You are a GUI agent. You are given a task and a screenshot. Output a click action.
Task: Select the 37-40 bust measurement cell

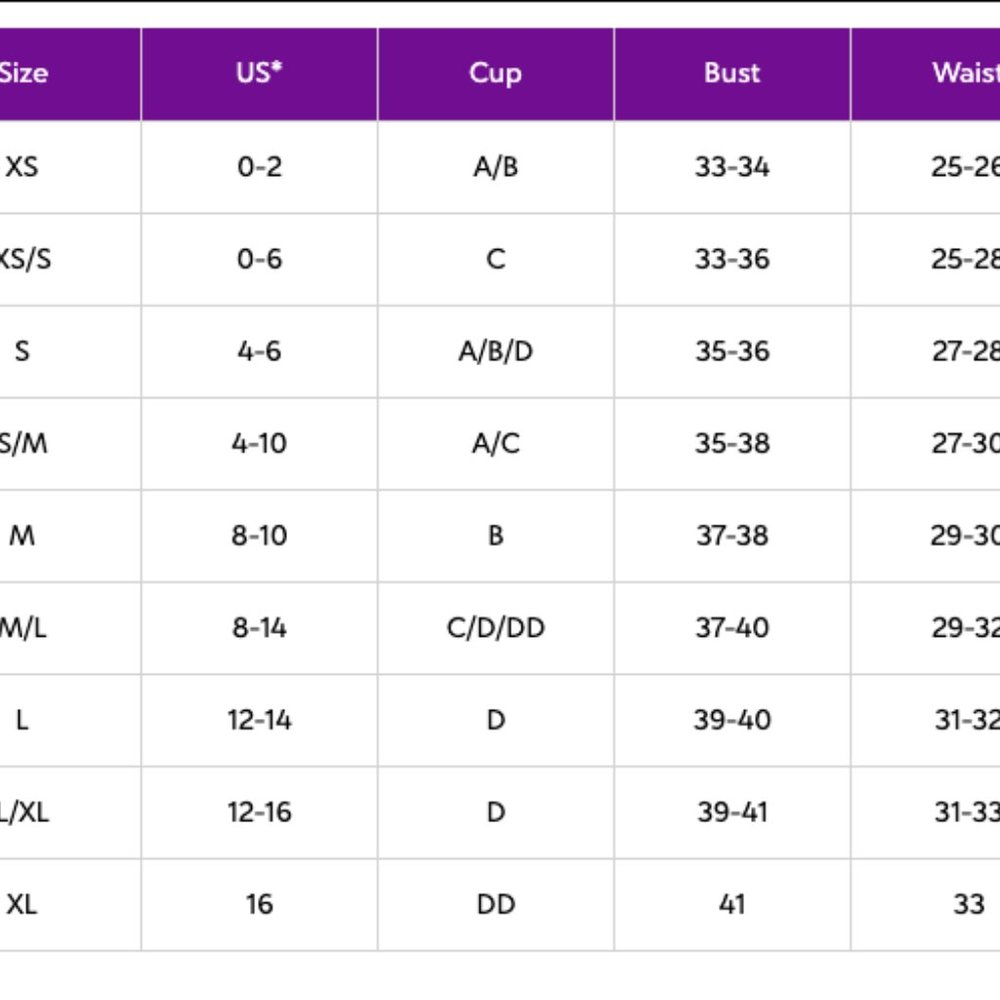tap(732, 627)
